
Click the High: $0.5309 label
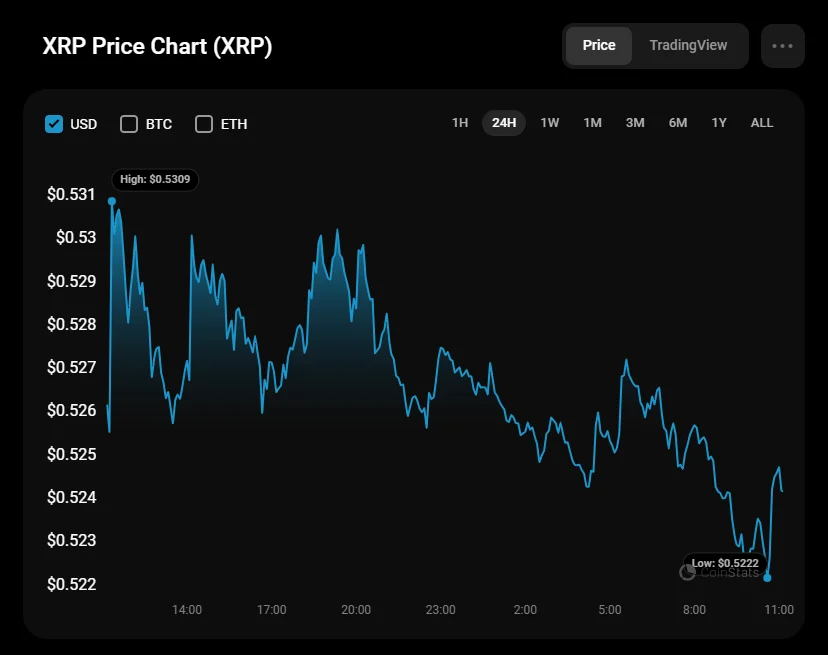click(155, 180)
